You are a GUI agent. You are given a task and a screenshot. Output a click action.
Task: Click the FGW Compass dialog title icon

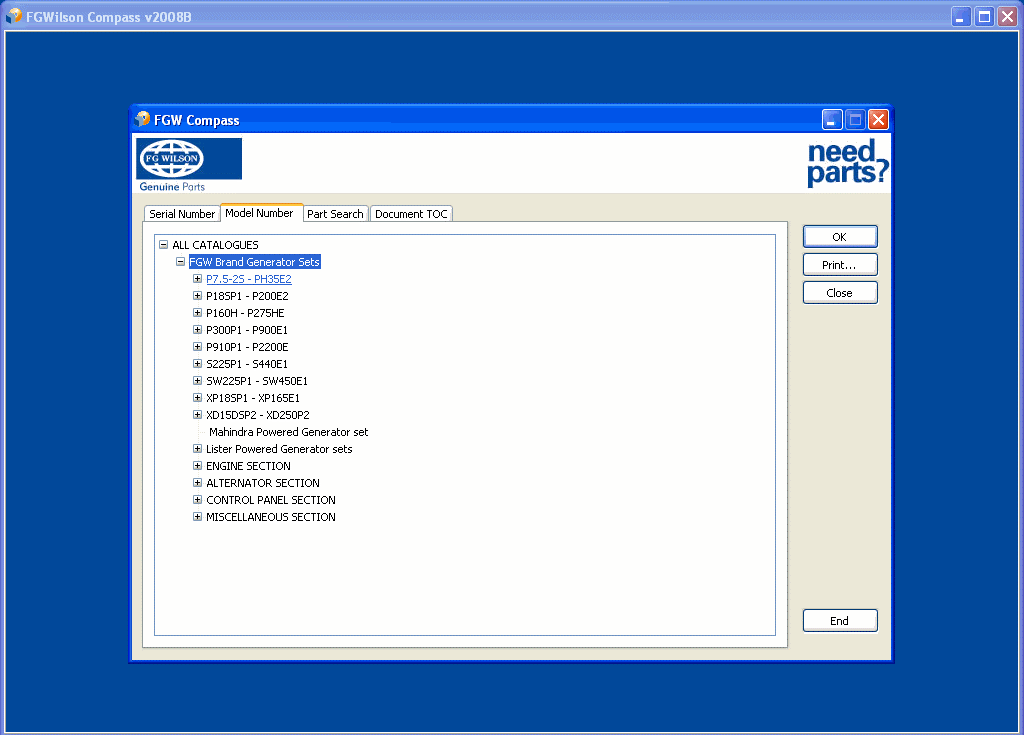click(142, 120)
